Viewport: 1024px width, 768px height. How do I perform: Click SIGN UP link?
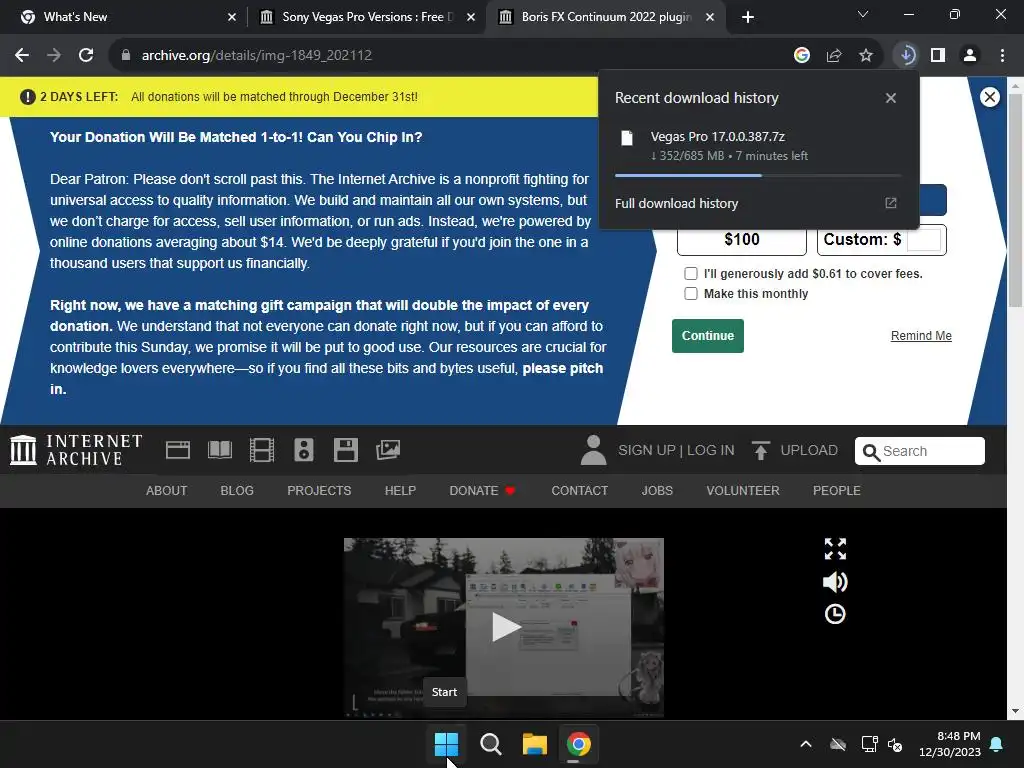coord(647,451)
